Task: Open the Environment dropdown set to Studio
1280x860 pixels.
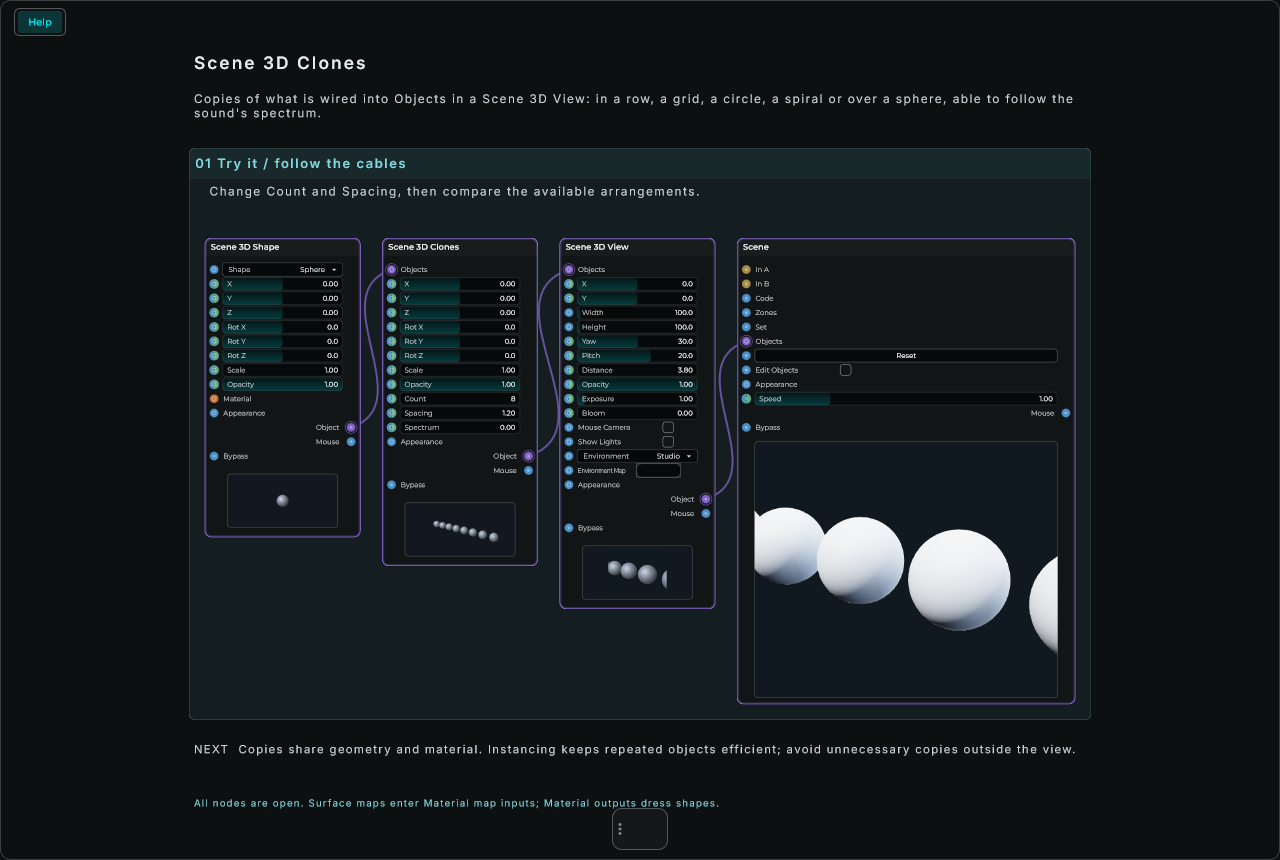Action: pyautogui.click(x=638, y=456)
